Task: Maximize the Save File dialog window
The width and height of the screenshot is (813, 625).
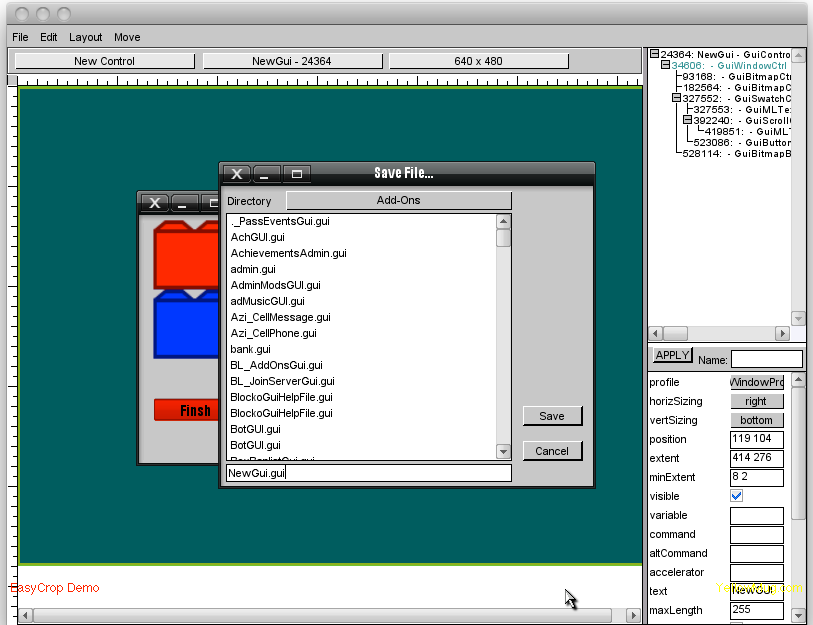Action: click(x=297, y=174)
